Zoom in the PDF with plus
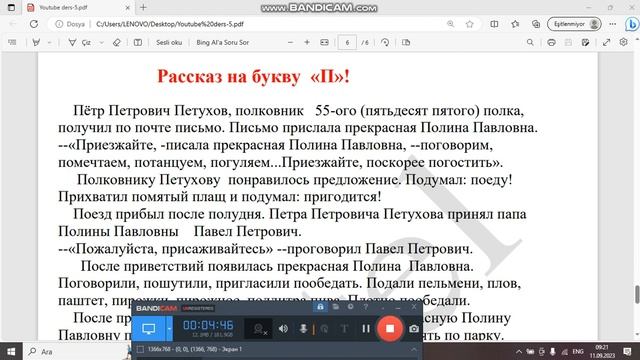The image size is (640, 360). [x=307, y=42]
